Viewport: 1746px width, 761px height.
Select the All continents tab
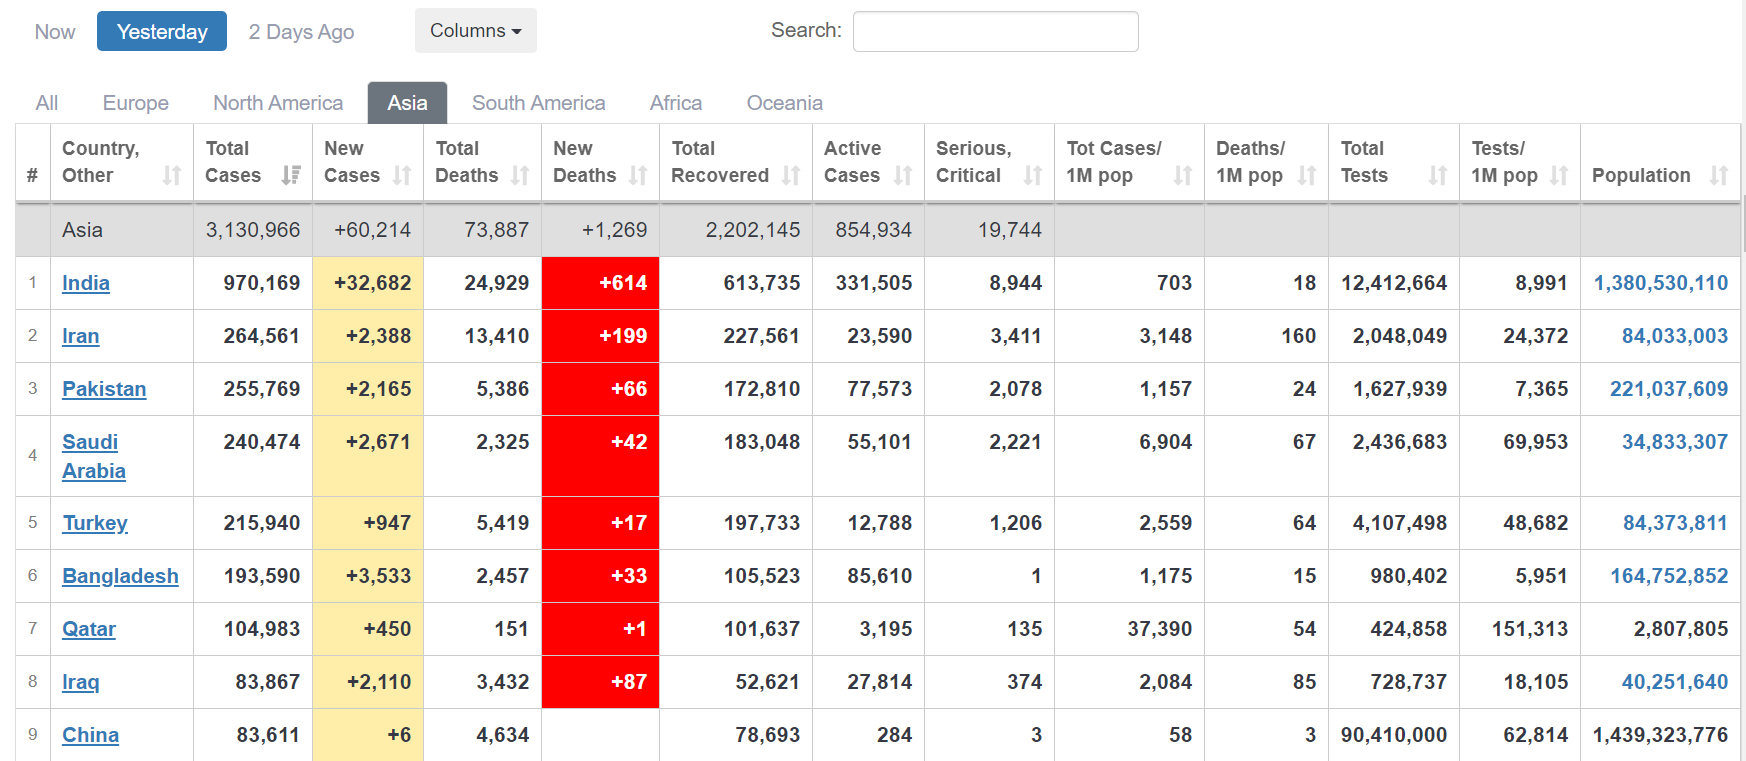click(x=47, y=103)
